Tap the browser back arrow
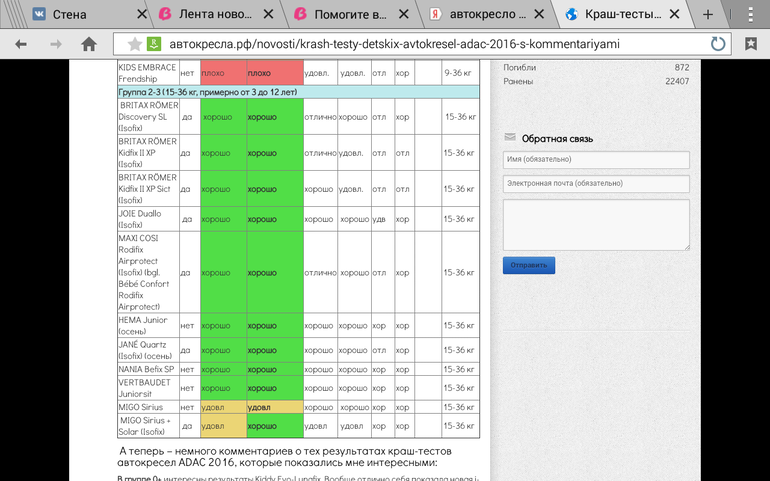 tap(20, 44)
